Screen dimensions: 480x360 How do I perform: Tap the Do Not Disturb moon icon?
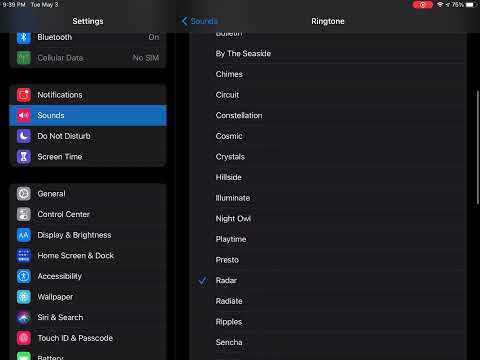tap(24, 136)
